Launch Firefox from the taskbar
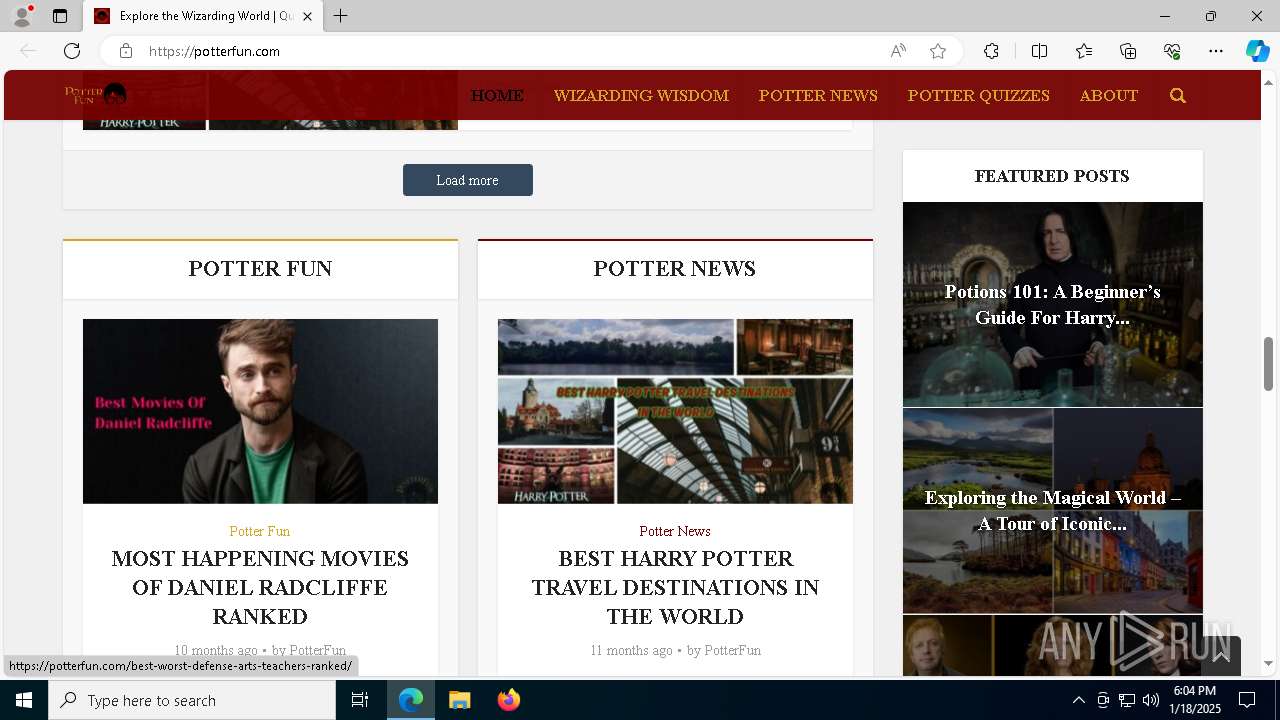1280x720 pixels. tap(508, 700)
